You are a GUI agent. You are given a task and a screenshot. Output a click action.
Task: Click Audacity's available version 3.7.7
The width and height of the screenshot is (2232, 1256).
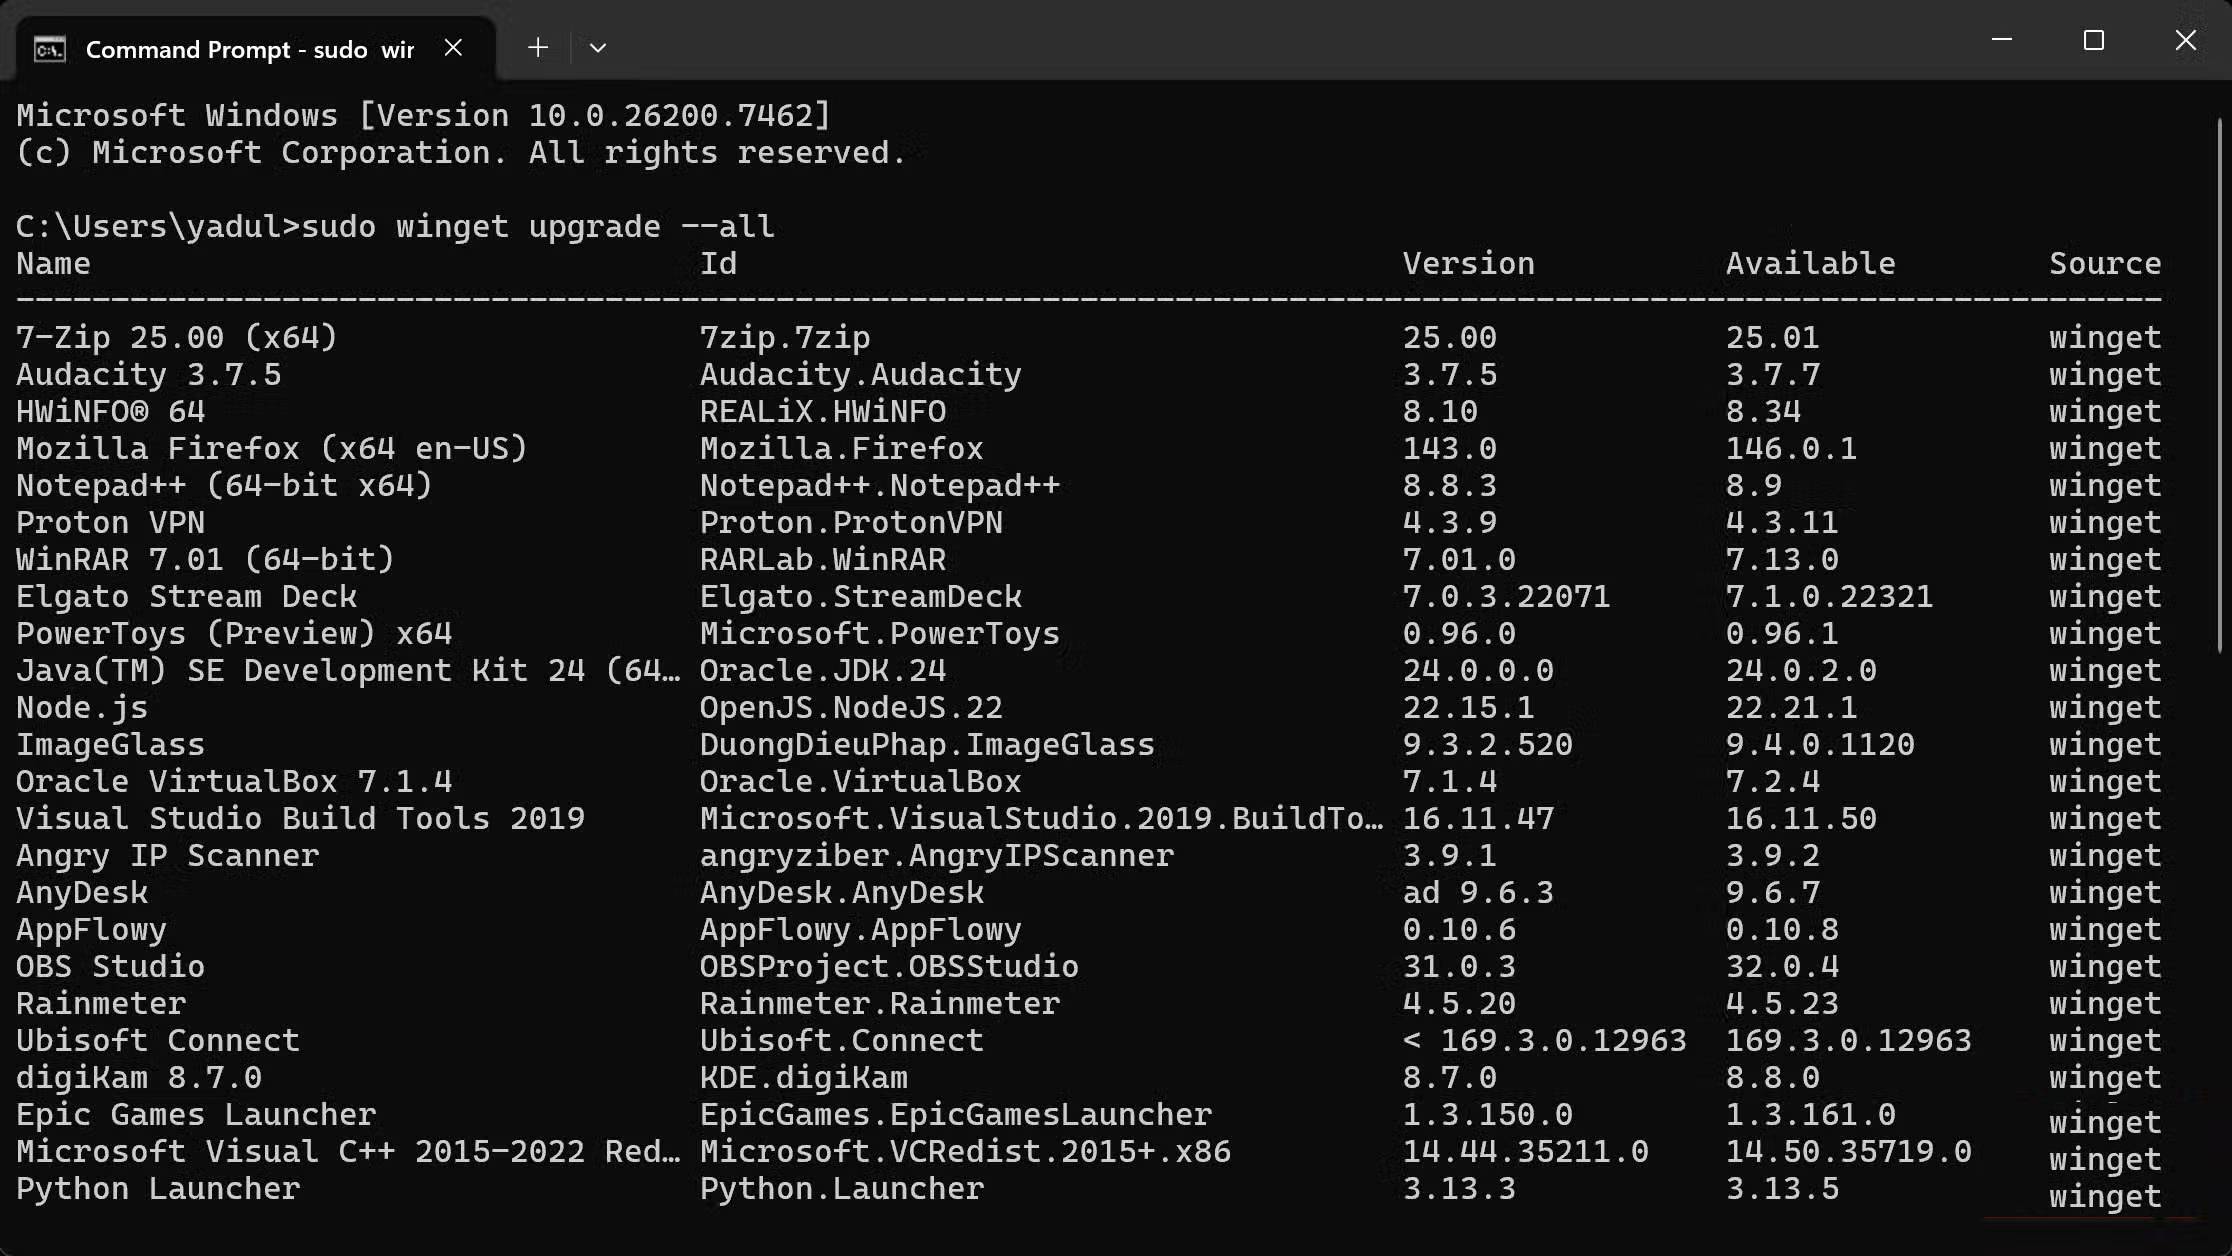(x=1772, y=375)
